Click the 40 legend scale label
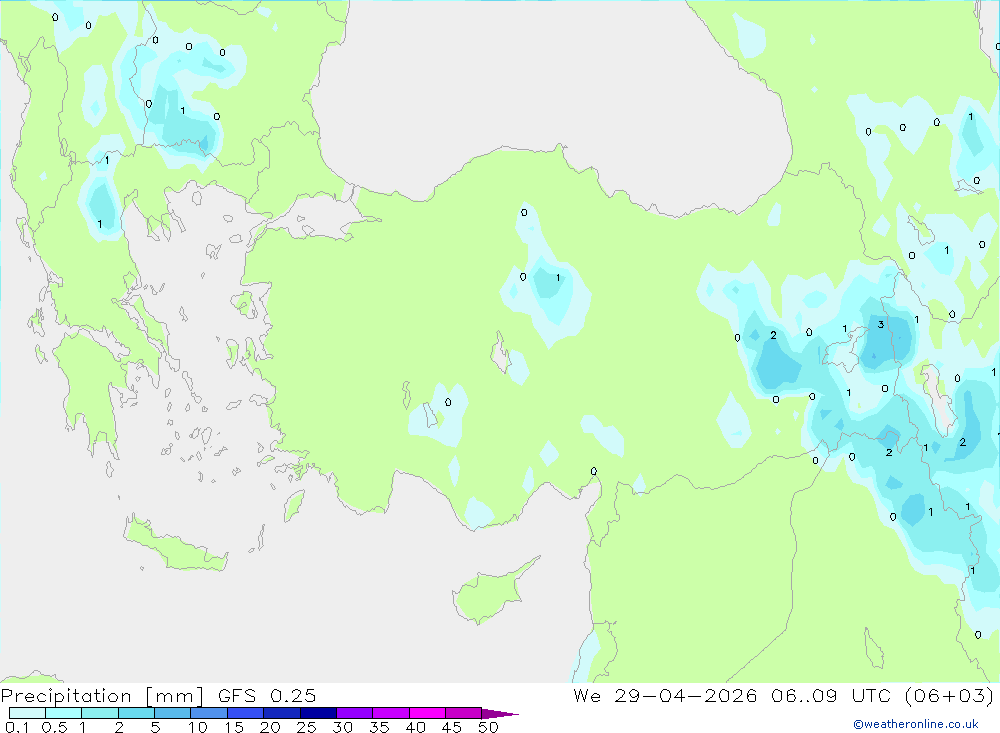The width and height of the screenshot is (1000, 733). pyautogui.click(x=415, y=727)
